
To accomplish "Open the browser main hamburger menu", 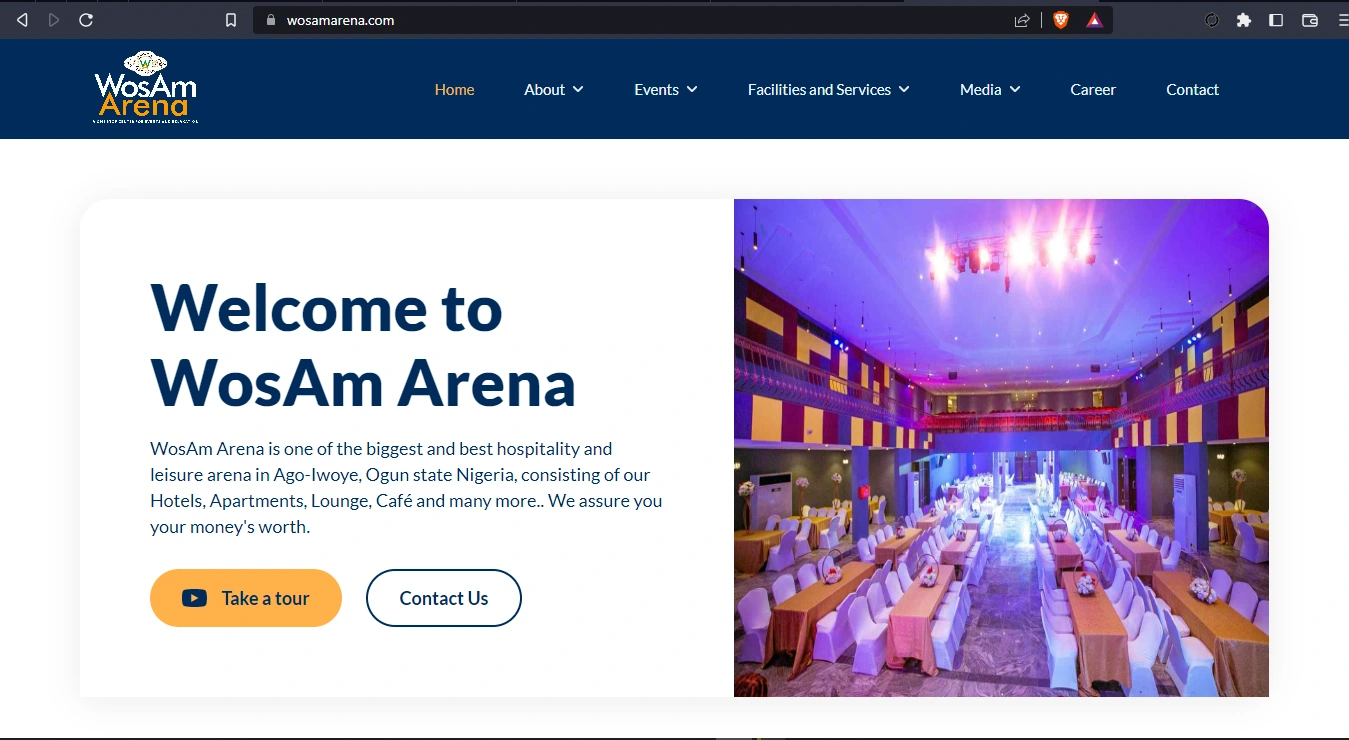I will click(x=1342, y=20).
